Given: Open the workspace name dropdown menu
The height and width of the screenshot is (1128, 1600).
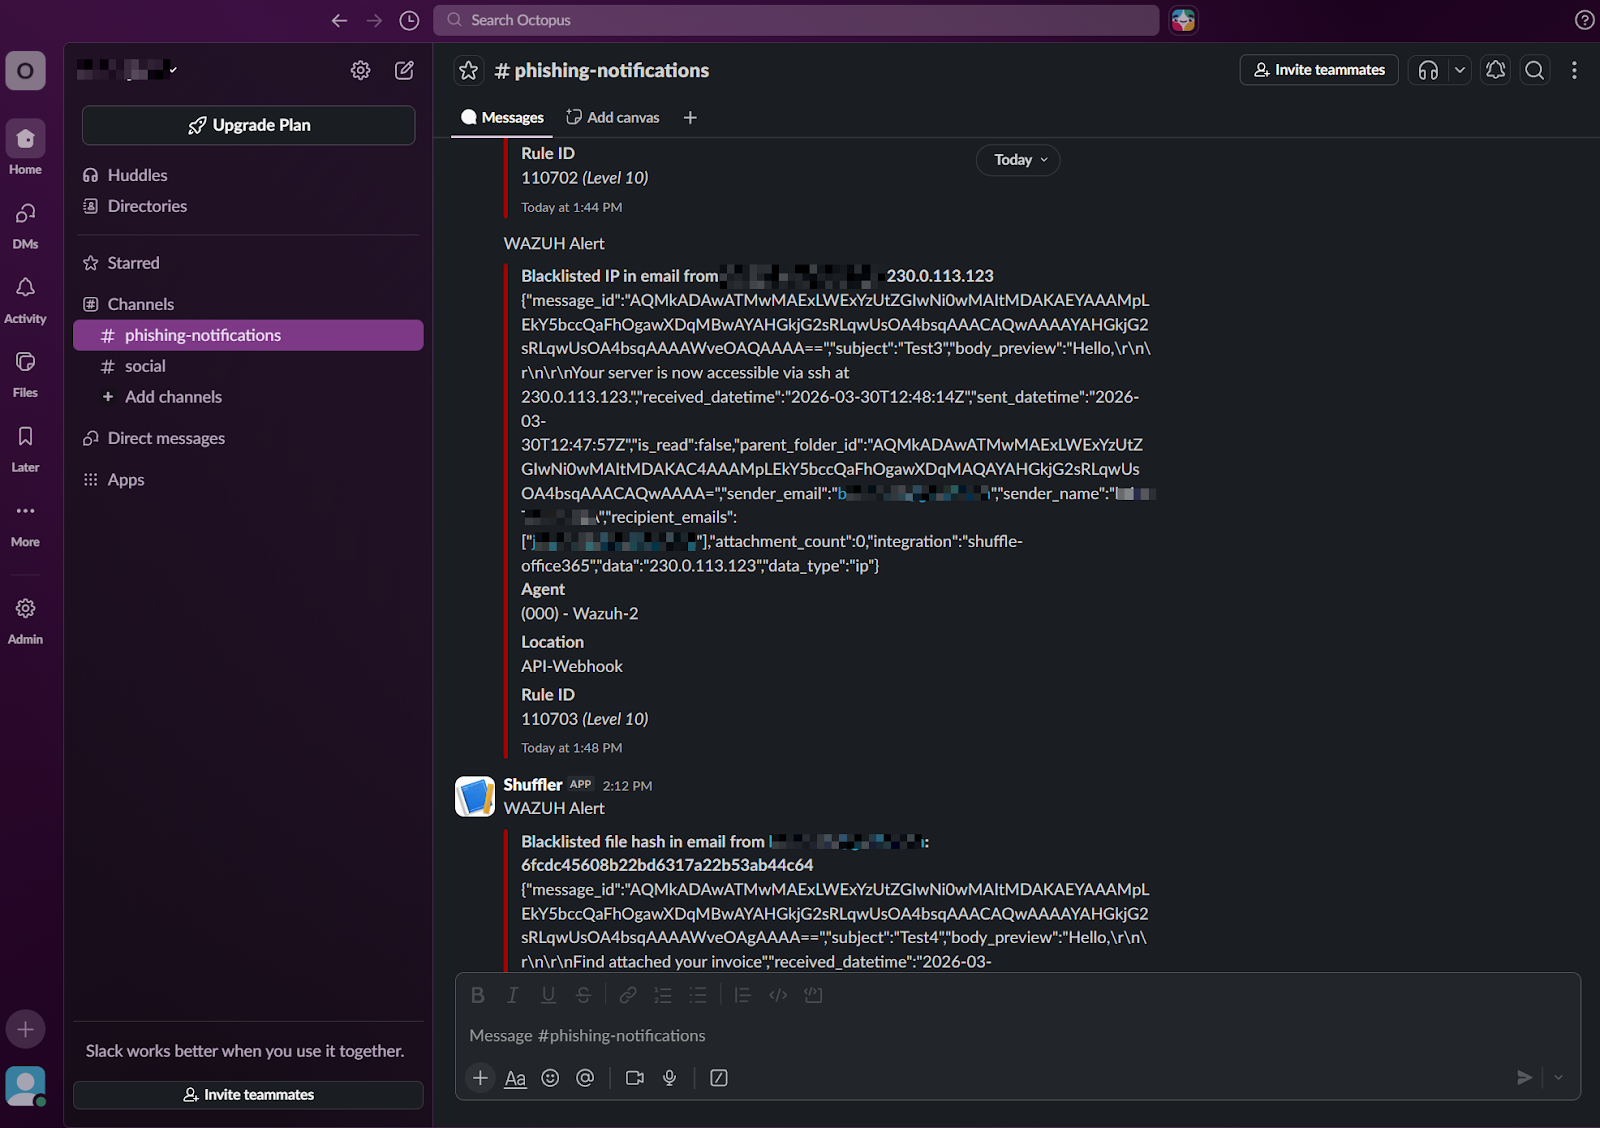Looking at the screenshot, I should [128, 70].
